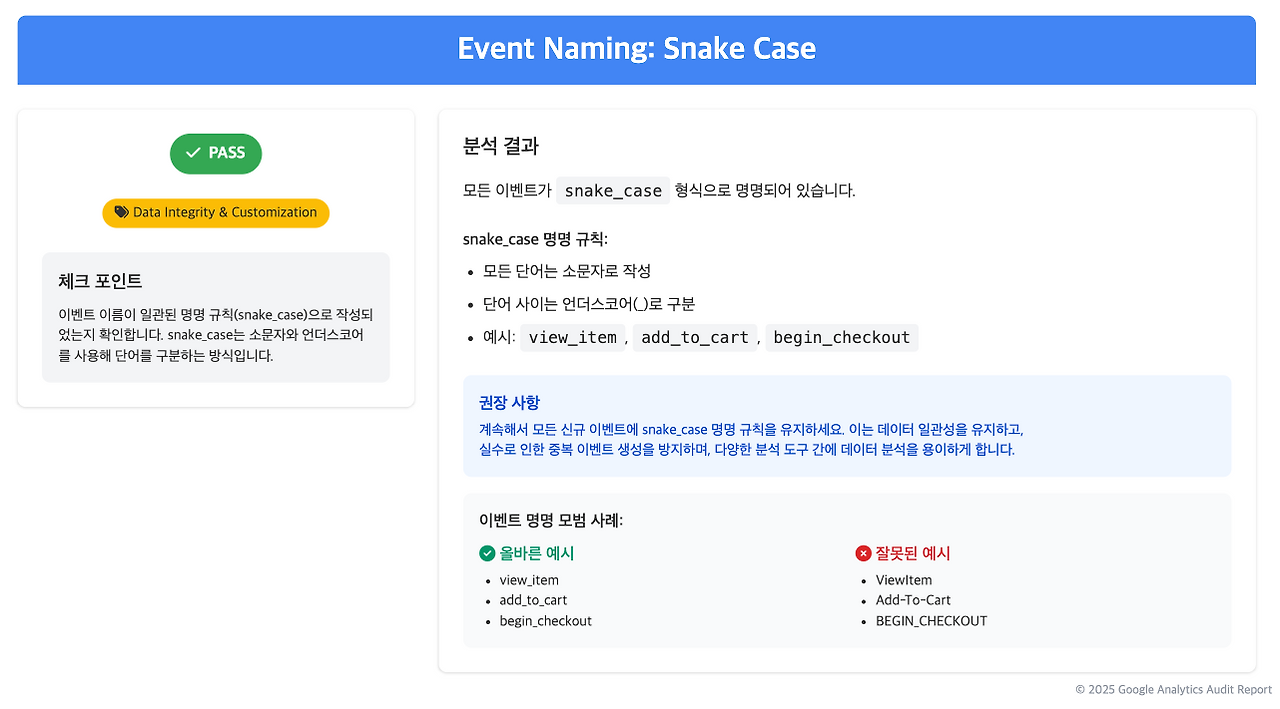Screen dimensions: 1280x709
Task: Click the Event Naming: Snake Case header
Action: click(x=636, y=48)
